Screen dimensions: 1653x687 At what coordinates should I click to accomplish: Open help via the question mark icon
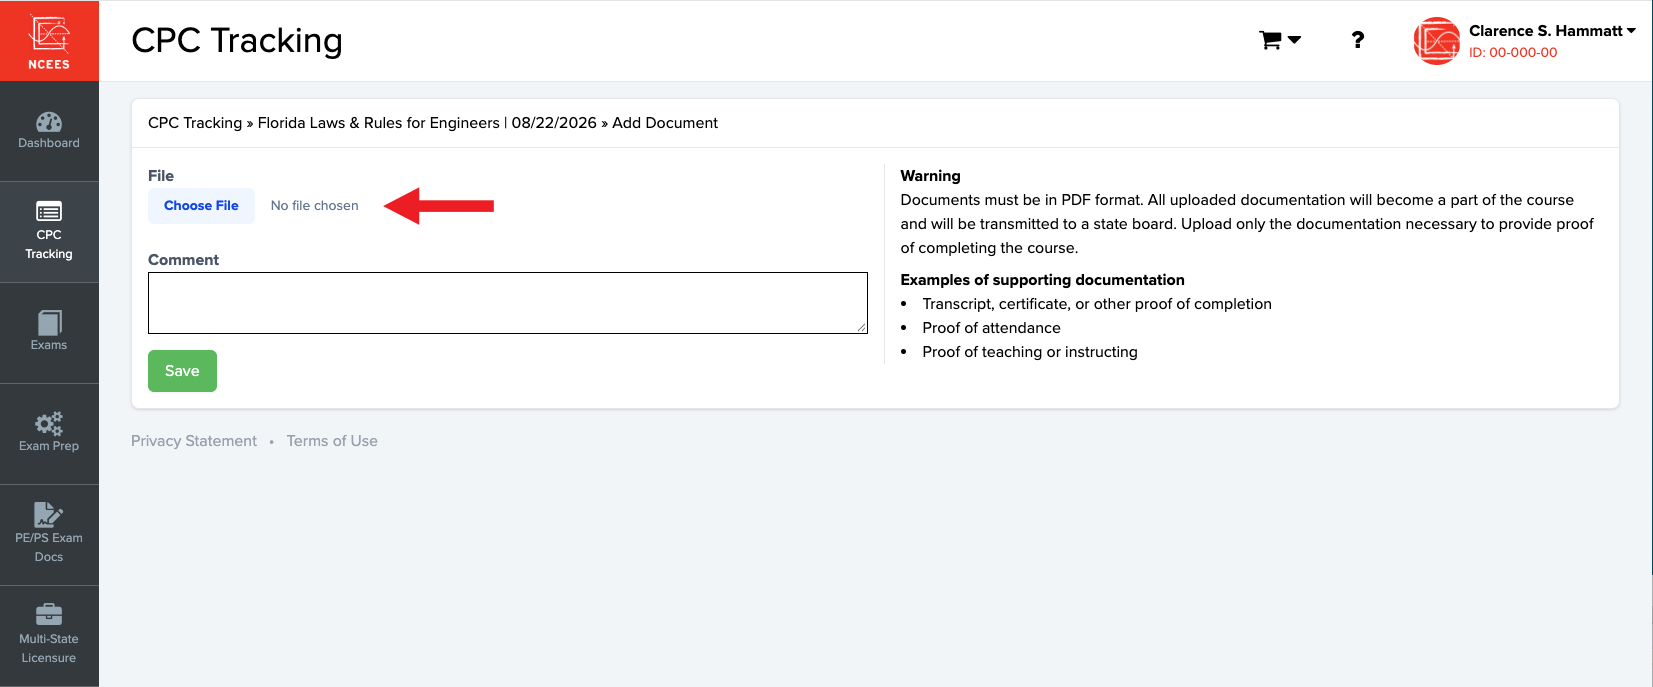pyautogui.click(x=1357, y=40)
